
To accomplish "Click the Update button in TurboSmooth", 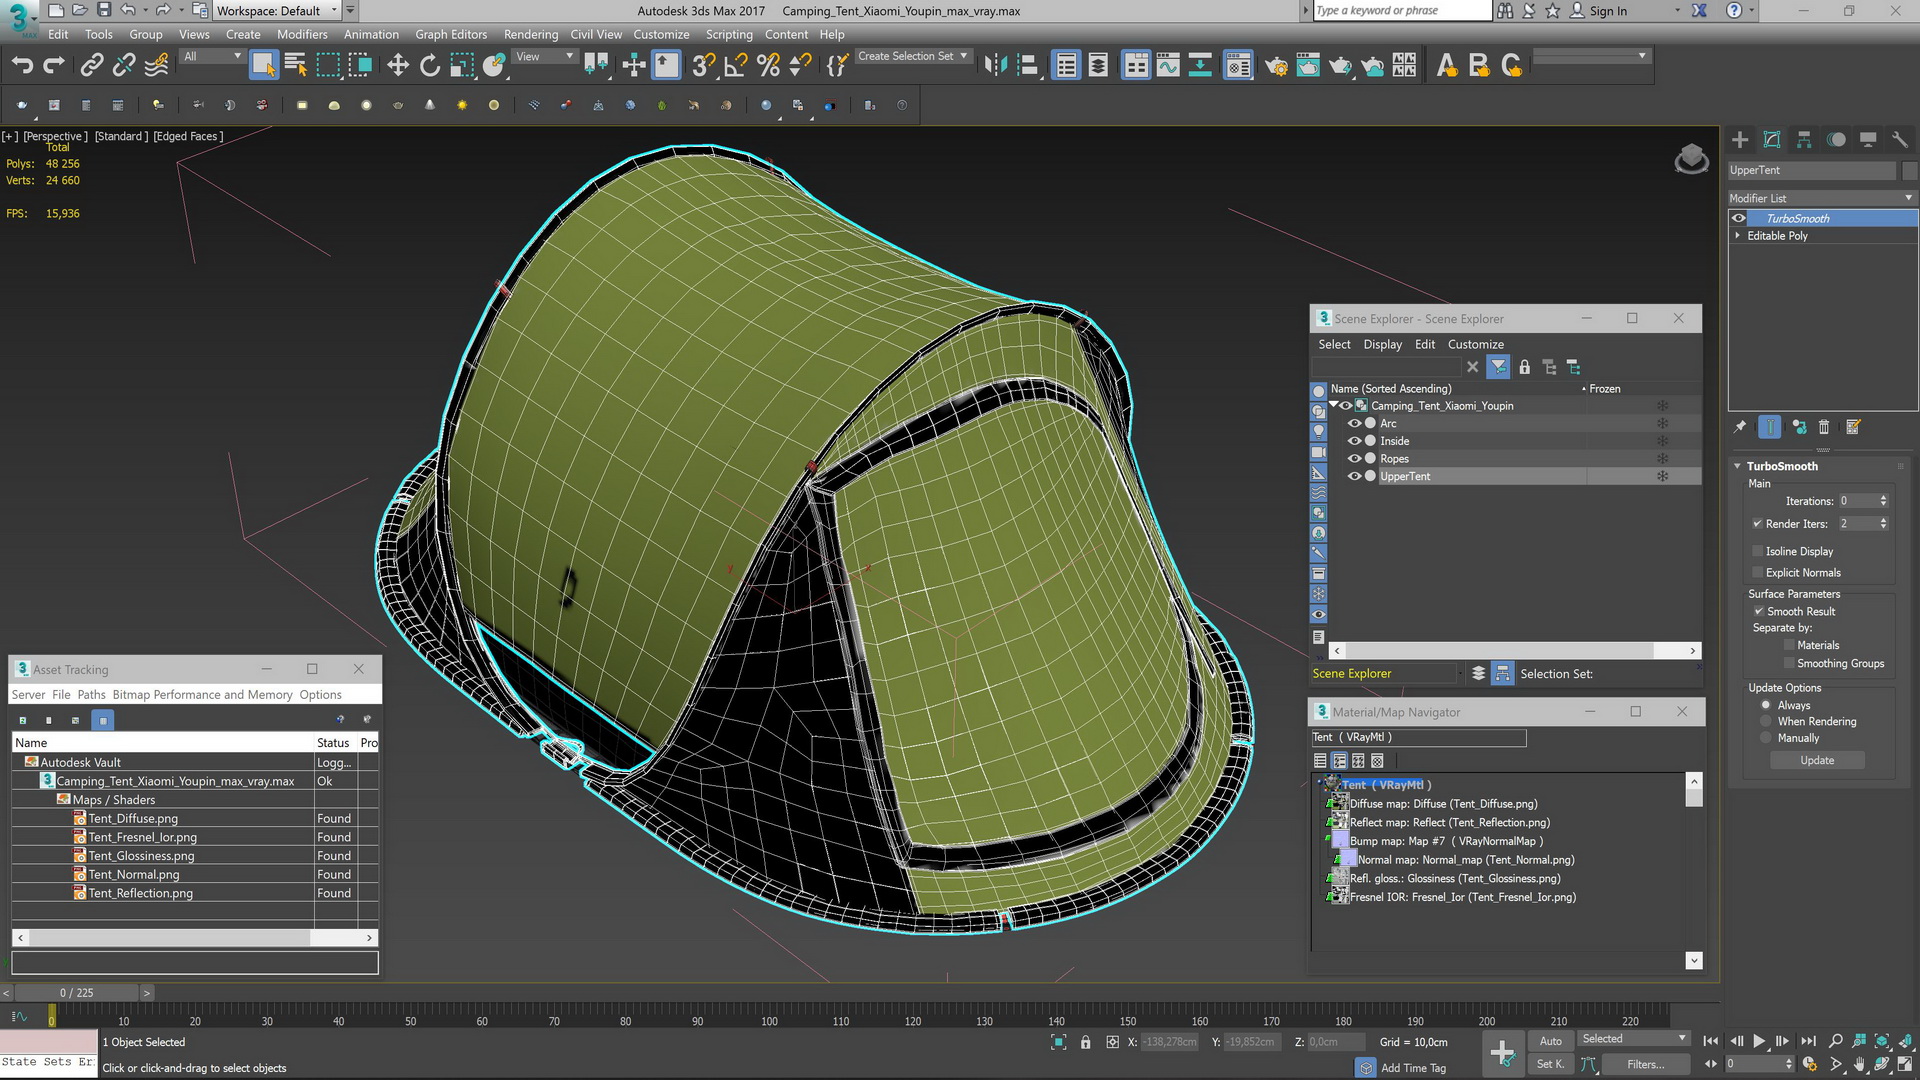I will [x=1817, y=761].
